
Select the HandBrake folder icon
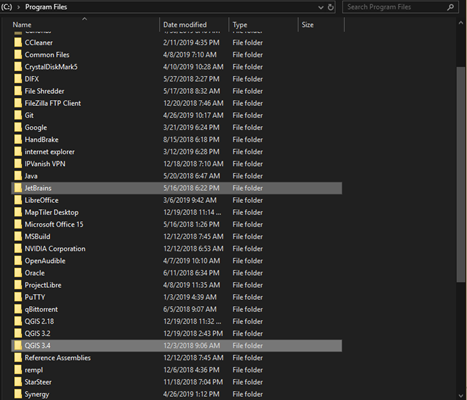18,139
